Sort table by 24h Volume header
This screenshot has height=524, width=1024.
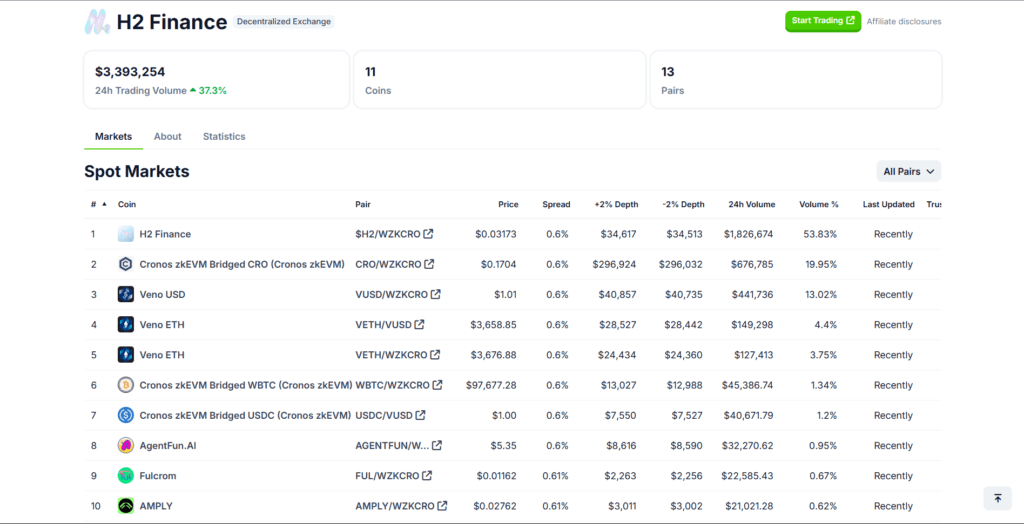point(752,205)
